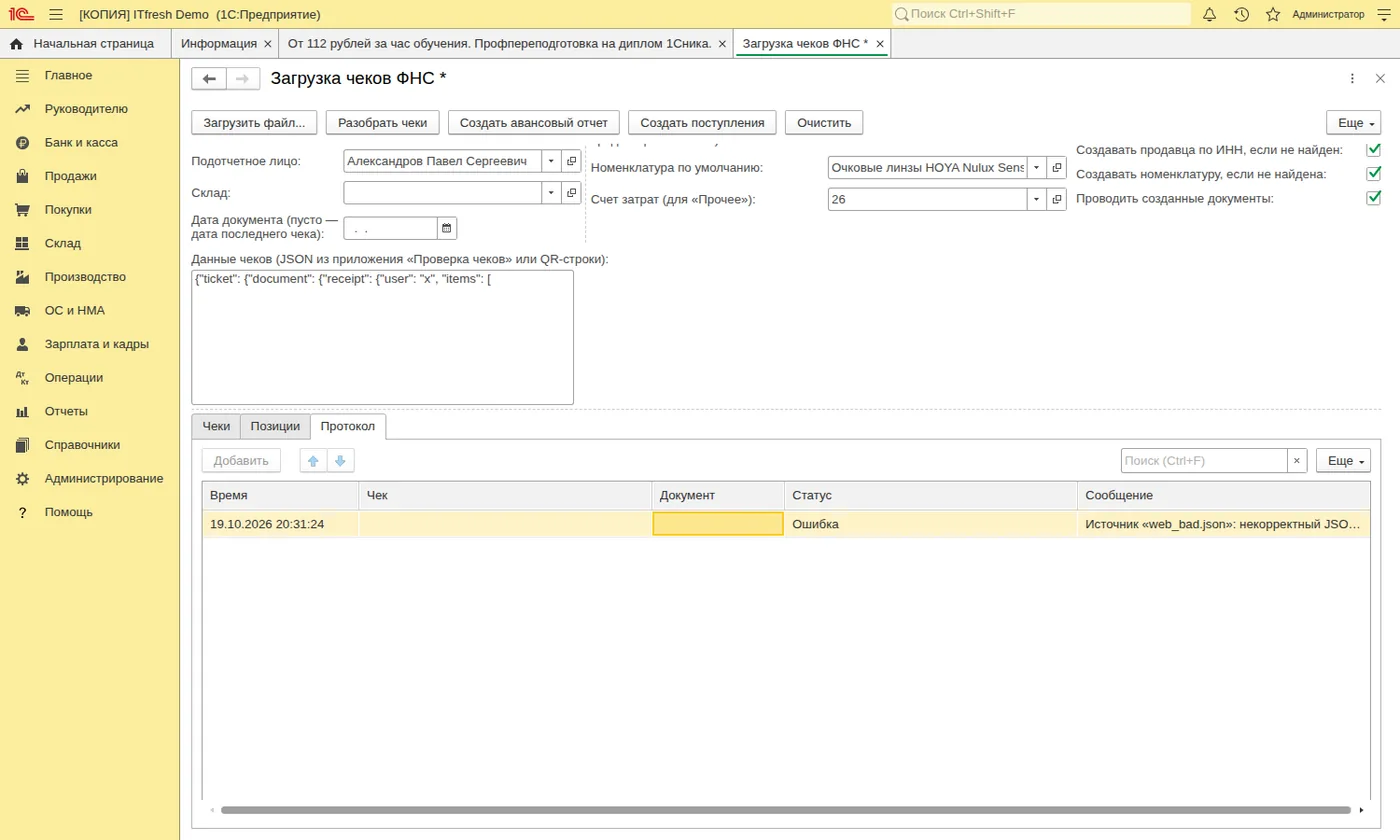Click 'Загрузить файл...' button
Viewport: 1400px width, 840px height.
point(255,123)
